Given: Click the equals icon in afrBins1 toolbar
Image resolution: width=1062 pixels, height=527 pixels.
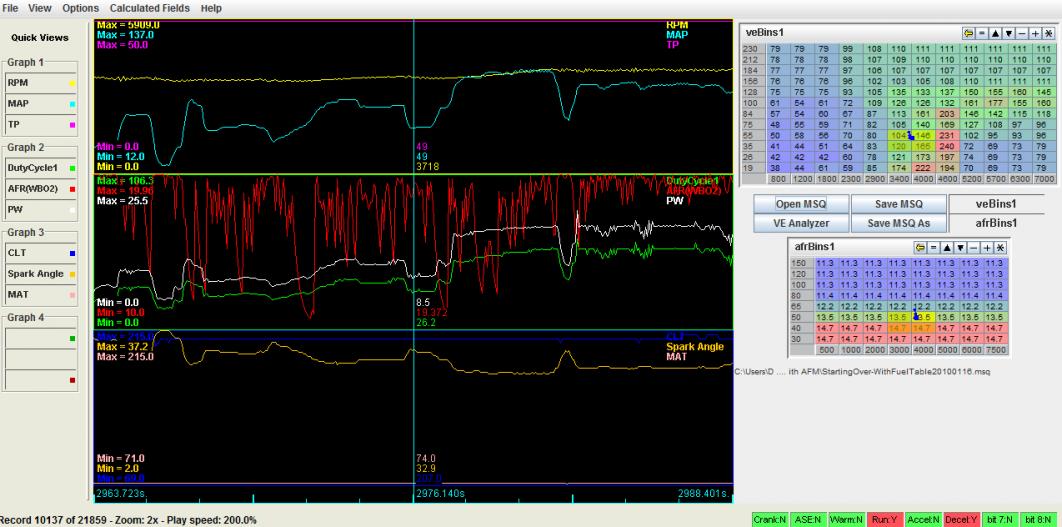Looking at the screenshot, I should (933, 246).
